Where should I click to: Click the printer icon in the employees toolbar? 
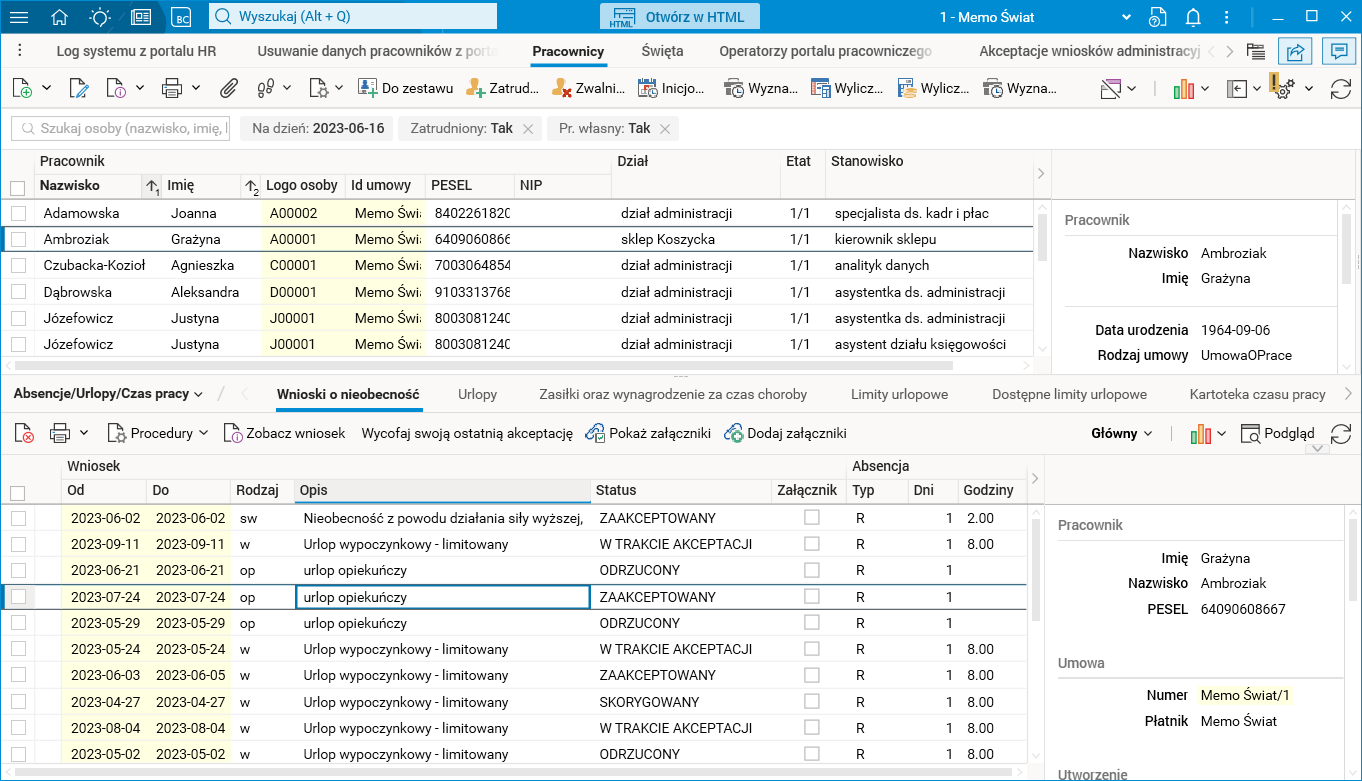coord(171,88)
